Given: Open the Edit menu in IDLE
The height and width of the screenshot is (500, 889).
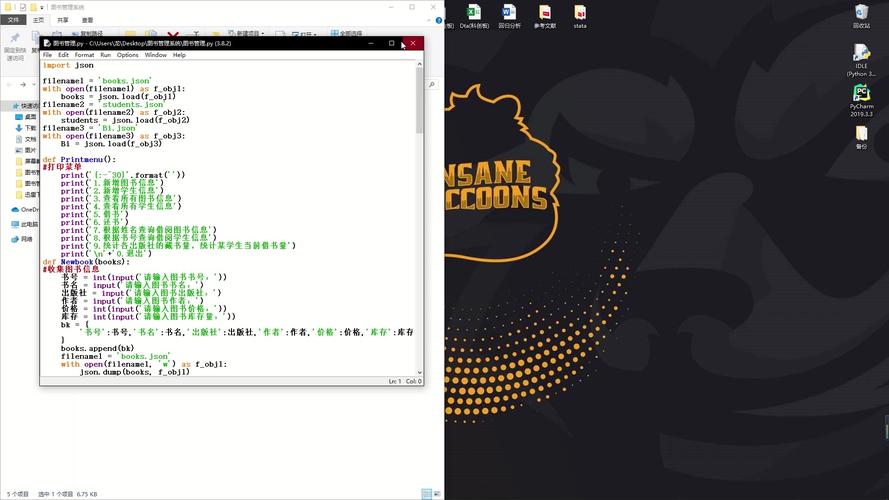Looking at the screenshot, I should point(64,55).
